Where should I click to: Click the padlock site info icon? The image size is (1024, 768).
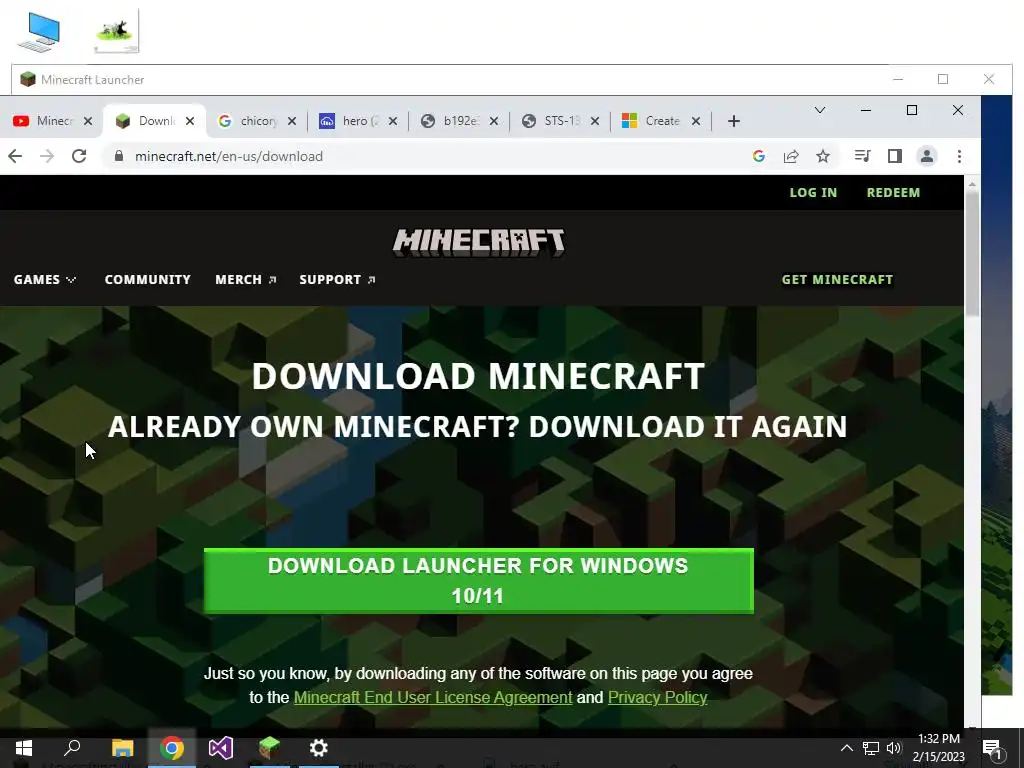coord(118,156)
